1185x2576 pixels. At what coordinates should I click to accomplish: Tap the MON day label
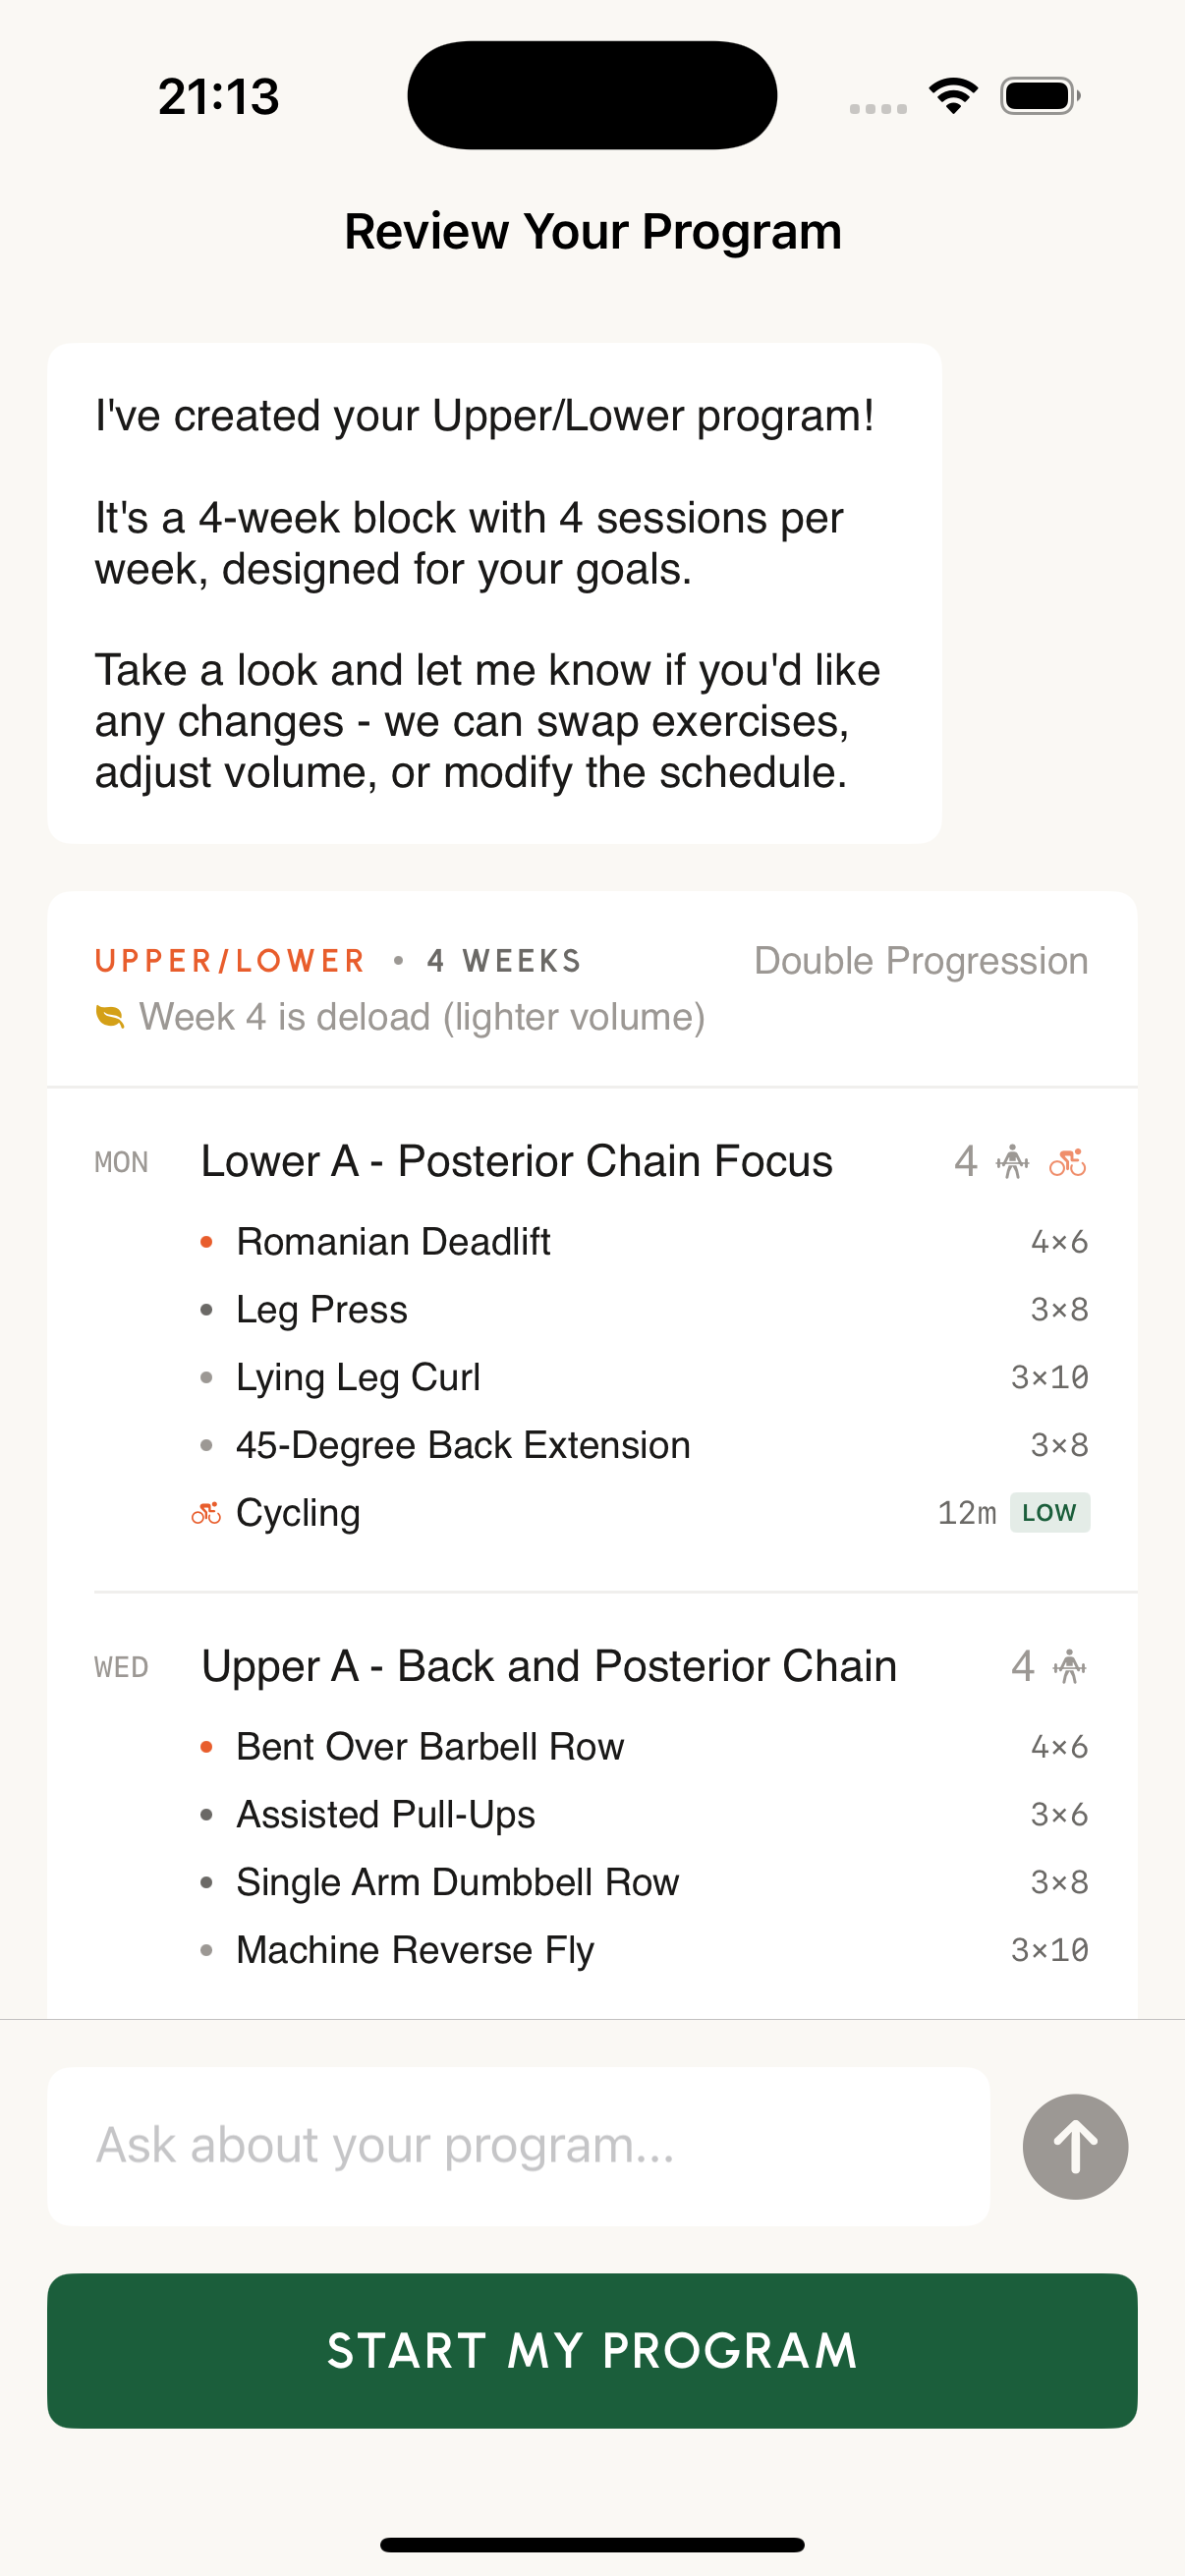pos(121,1161)
